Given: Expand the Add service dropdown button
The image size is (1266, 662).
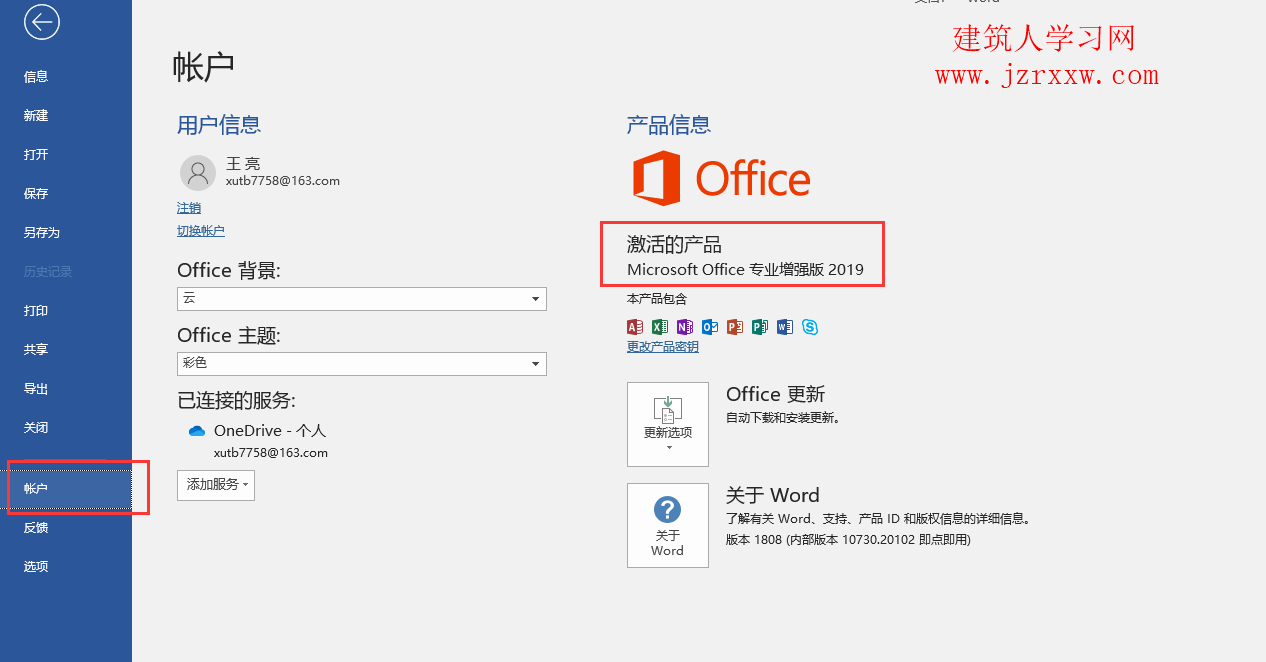Looking at the screenshot, I should pos(216,484).
